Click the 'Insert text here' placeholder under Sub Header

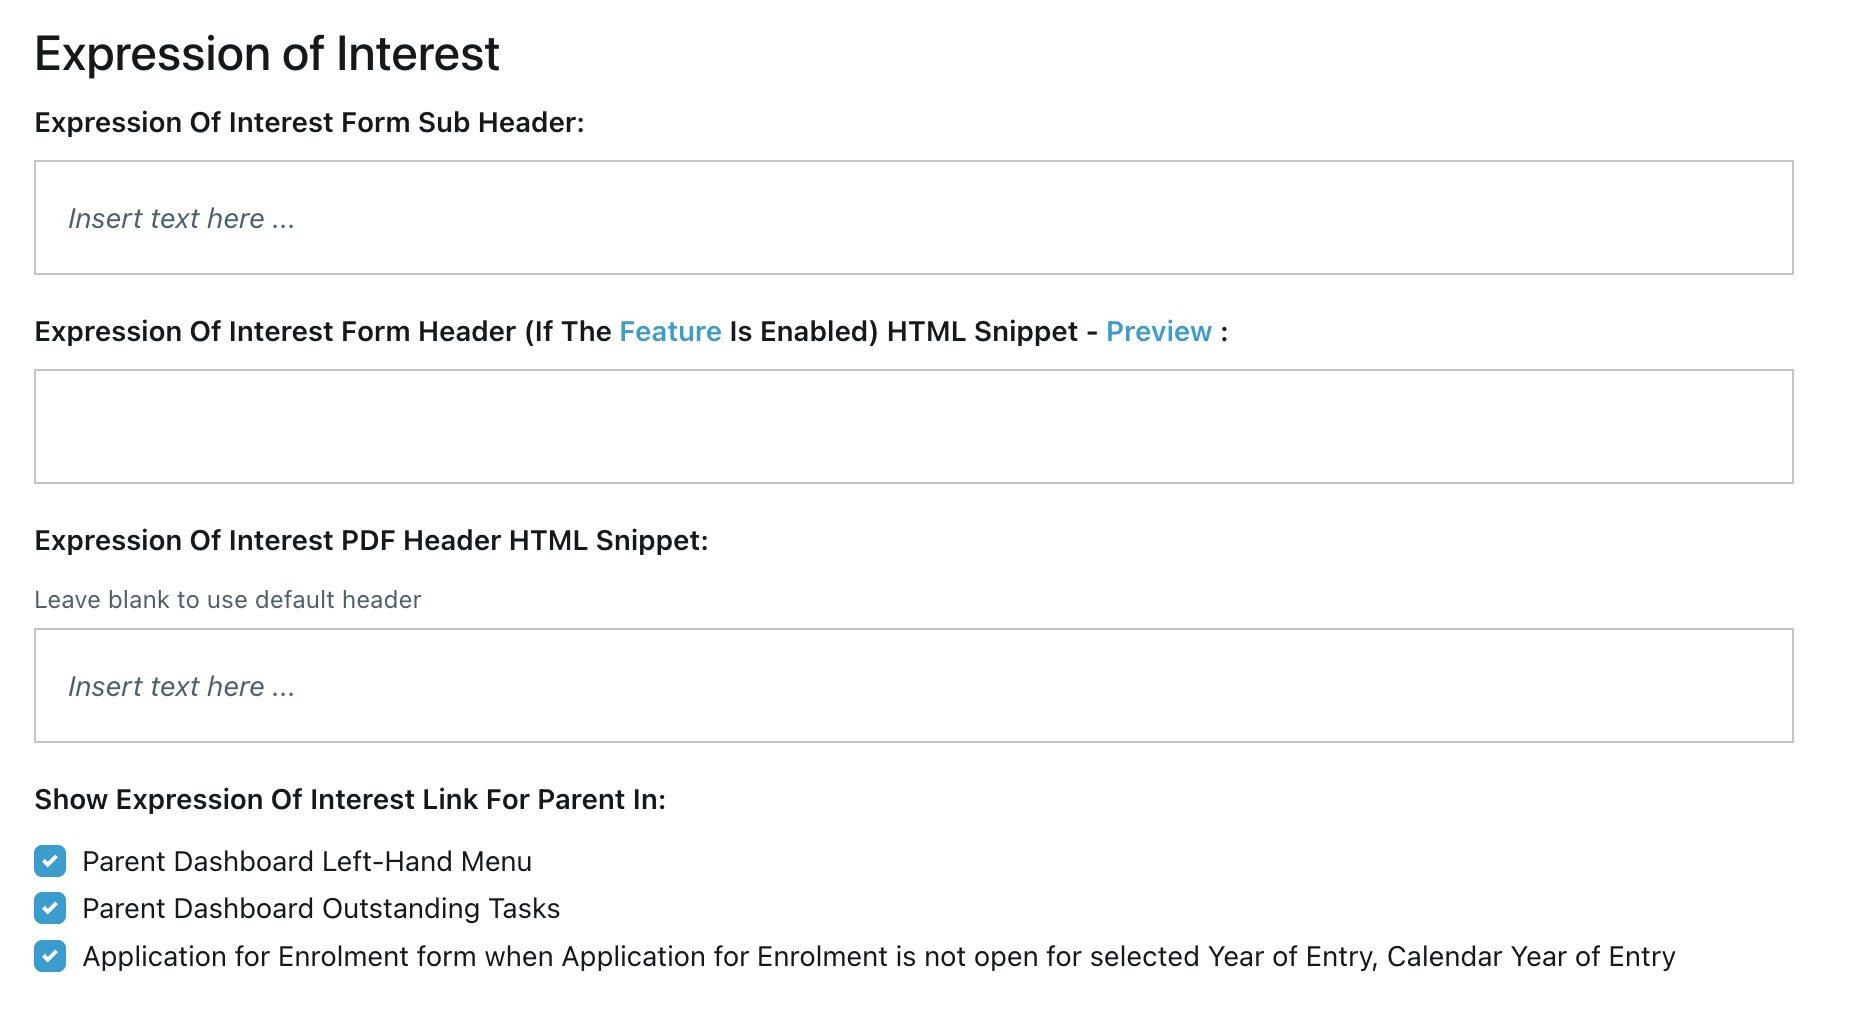(x=181, y=218)
